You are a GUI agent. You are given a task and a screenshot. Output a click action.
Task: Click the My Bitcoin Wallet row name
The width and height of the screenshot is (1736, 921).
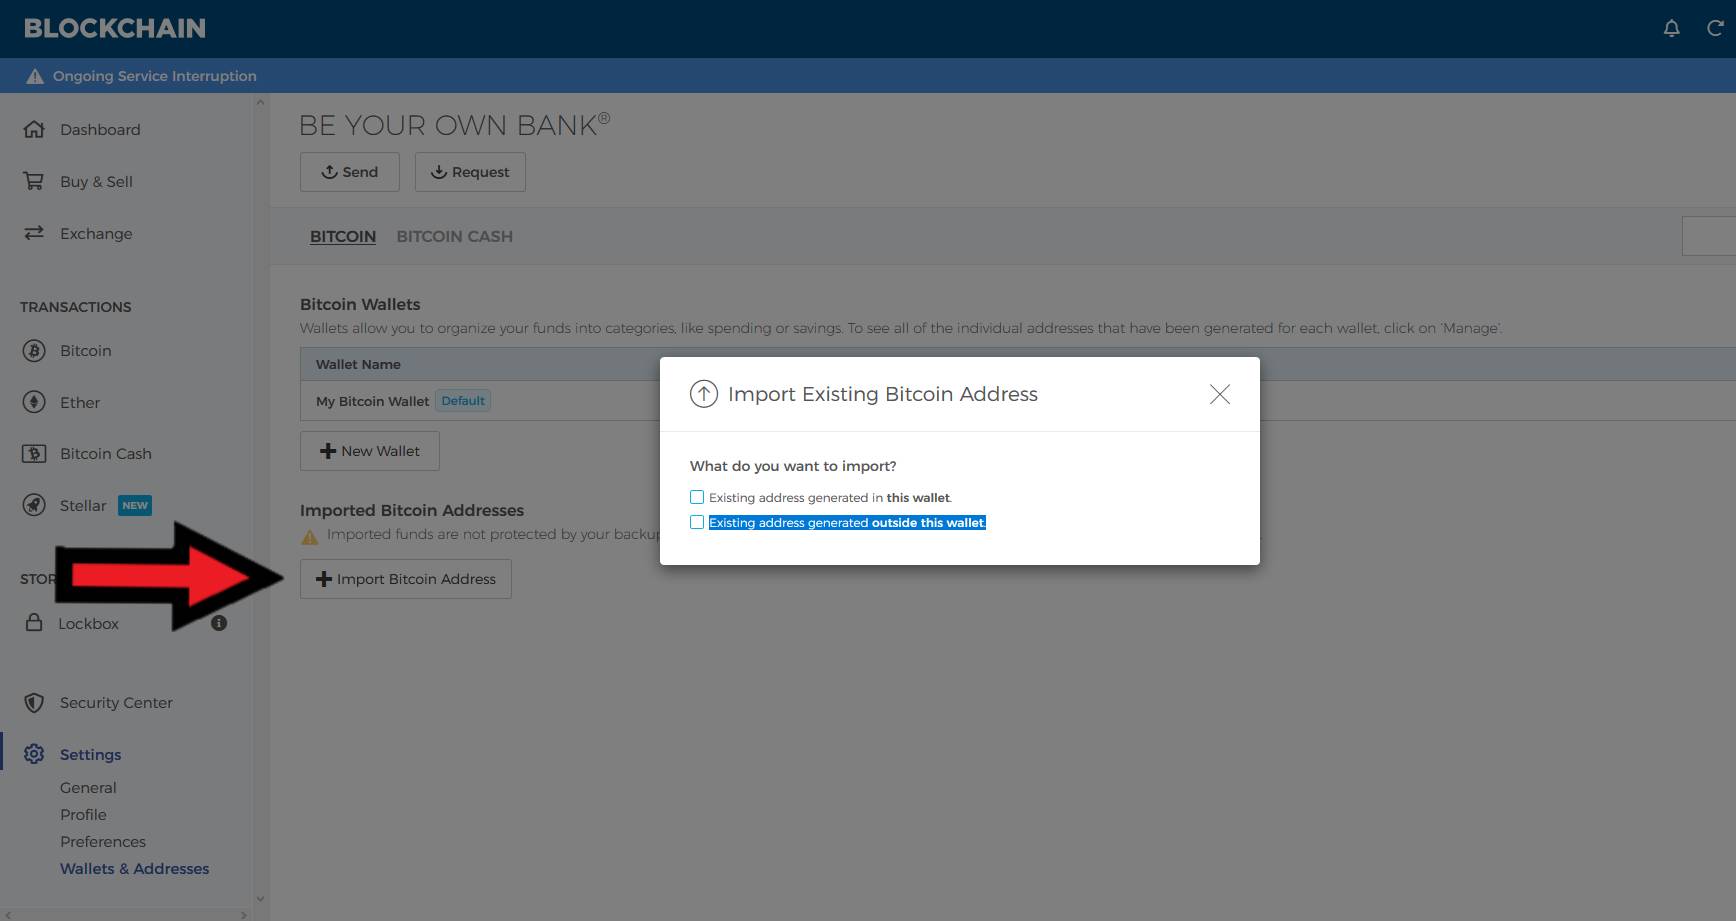[x=372, y=401]
